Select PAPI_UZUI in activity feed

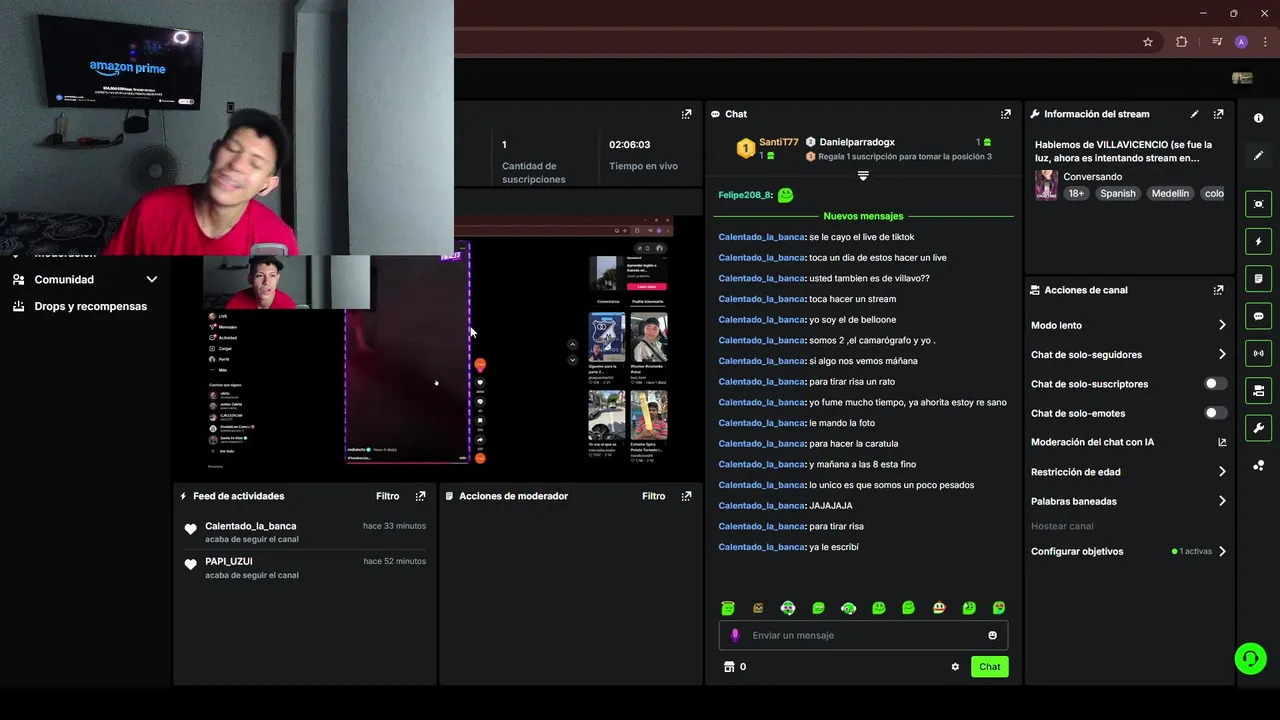[228, 561]
